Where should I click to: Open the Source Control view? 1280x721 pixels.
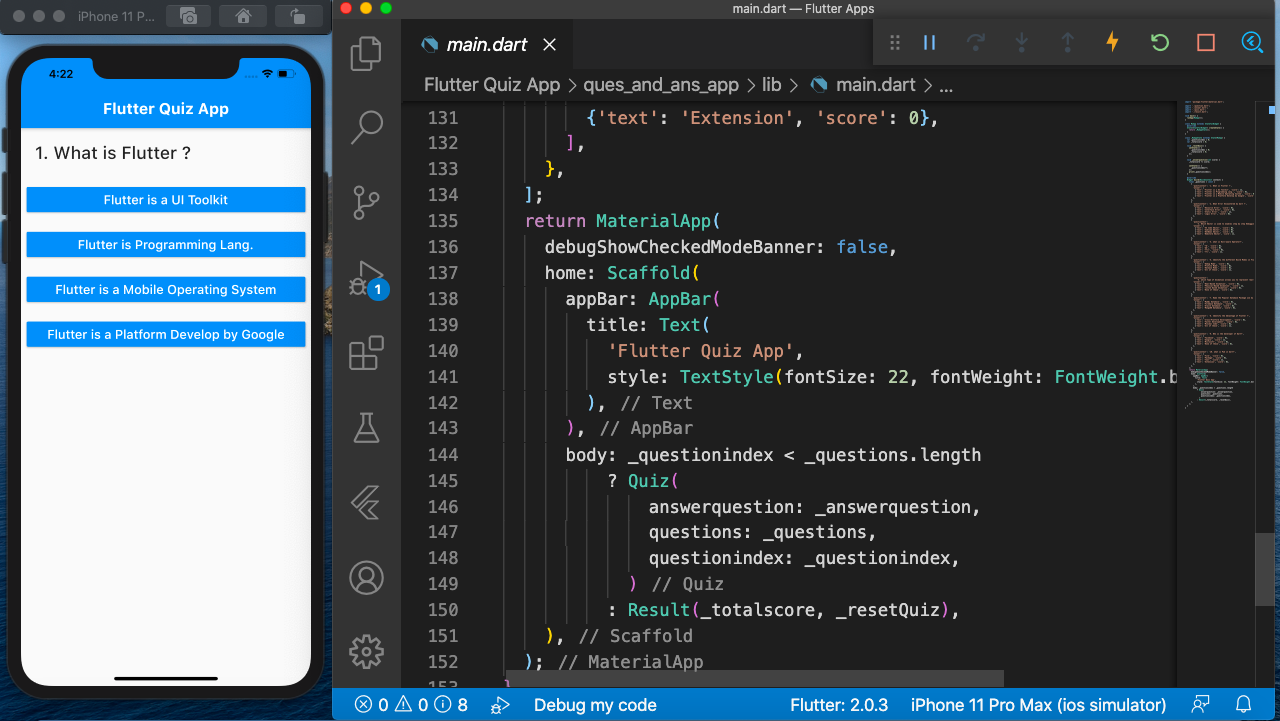(x=366, y=203)
